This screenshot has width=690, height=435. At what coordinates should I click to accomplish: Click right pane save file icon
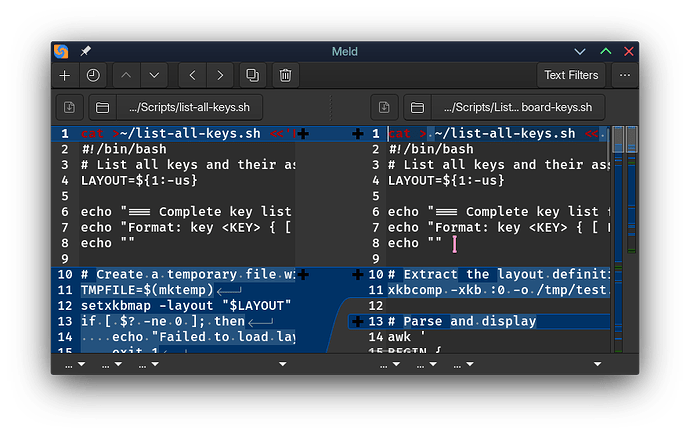click(384, 107)
